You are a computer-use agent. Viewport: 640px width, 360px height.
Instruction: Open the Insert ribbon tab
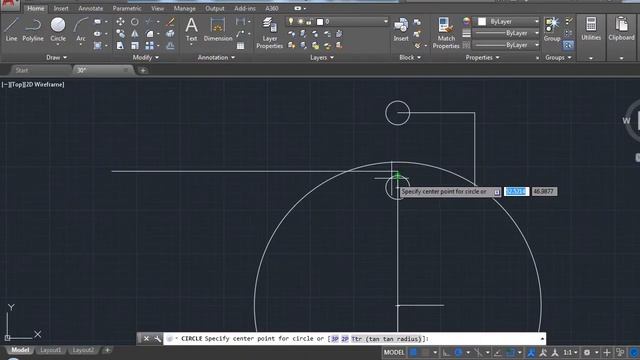pos(61,8)
